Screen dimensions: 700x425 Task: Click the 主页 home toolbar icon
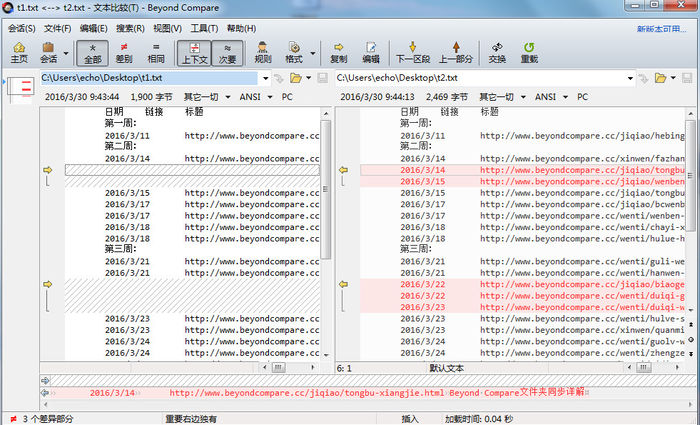point(19,53)
